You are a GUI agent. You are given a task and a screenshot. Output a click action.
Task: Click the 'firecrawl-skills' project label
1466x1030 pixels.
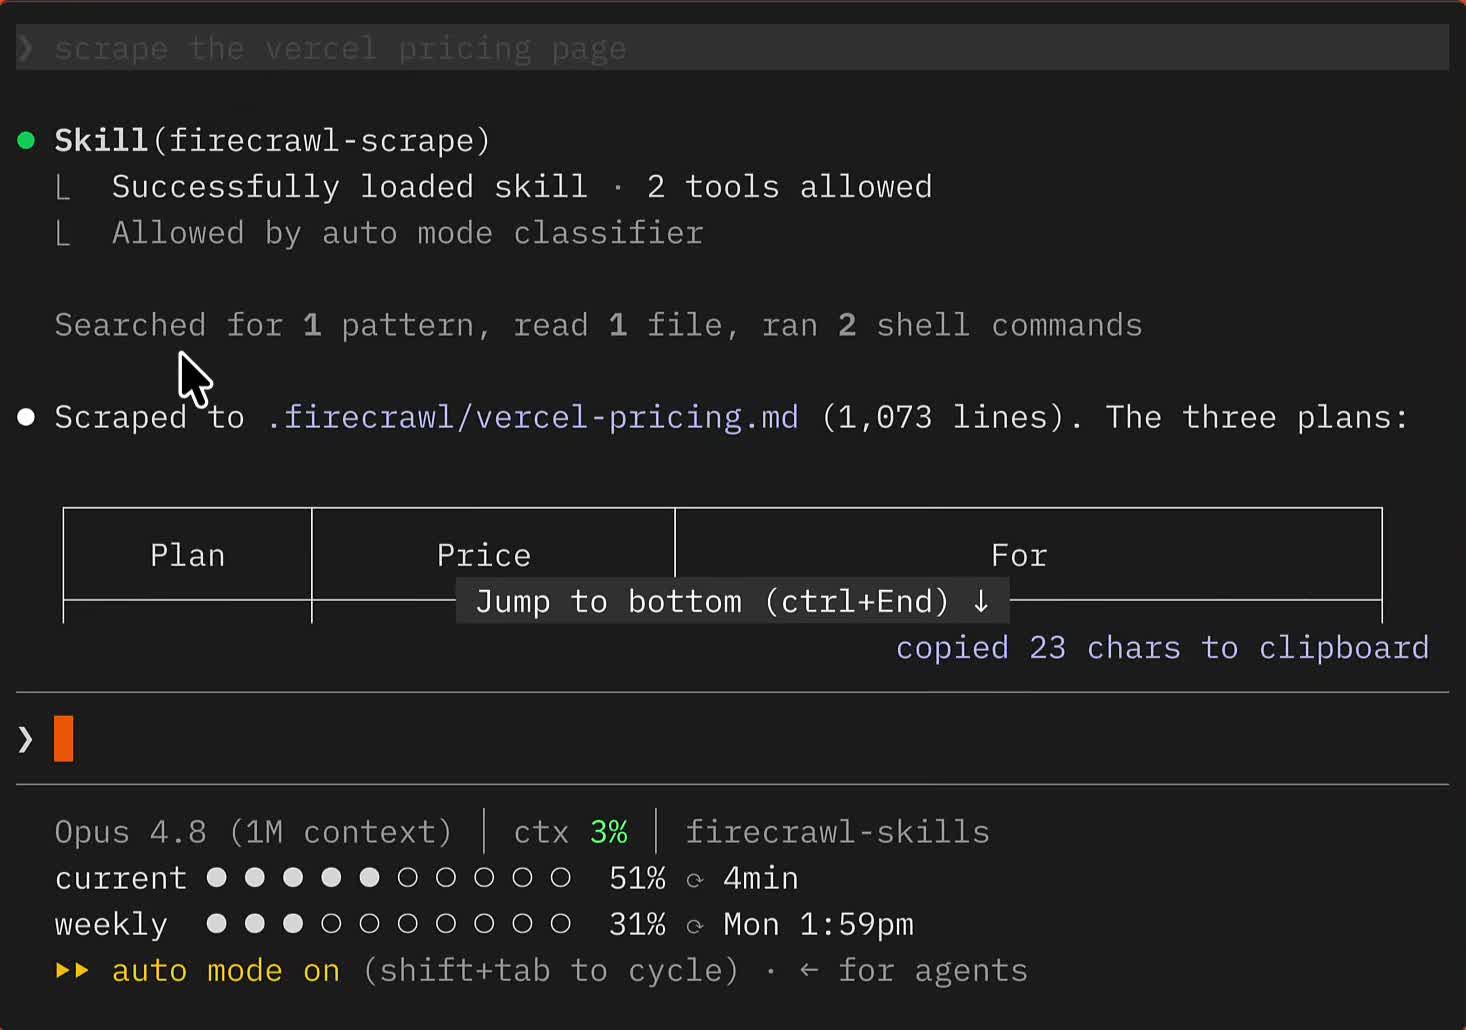[837, 832]
